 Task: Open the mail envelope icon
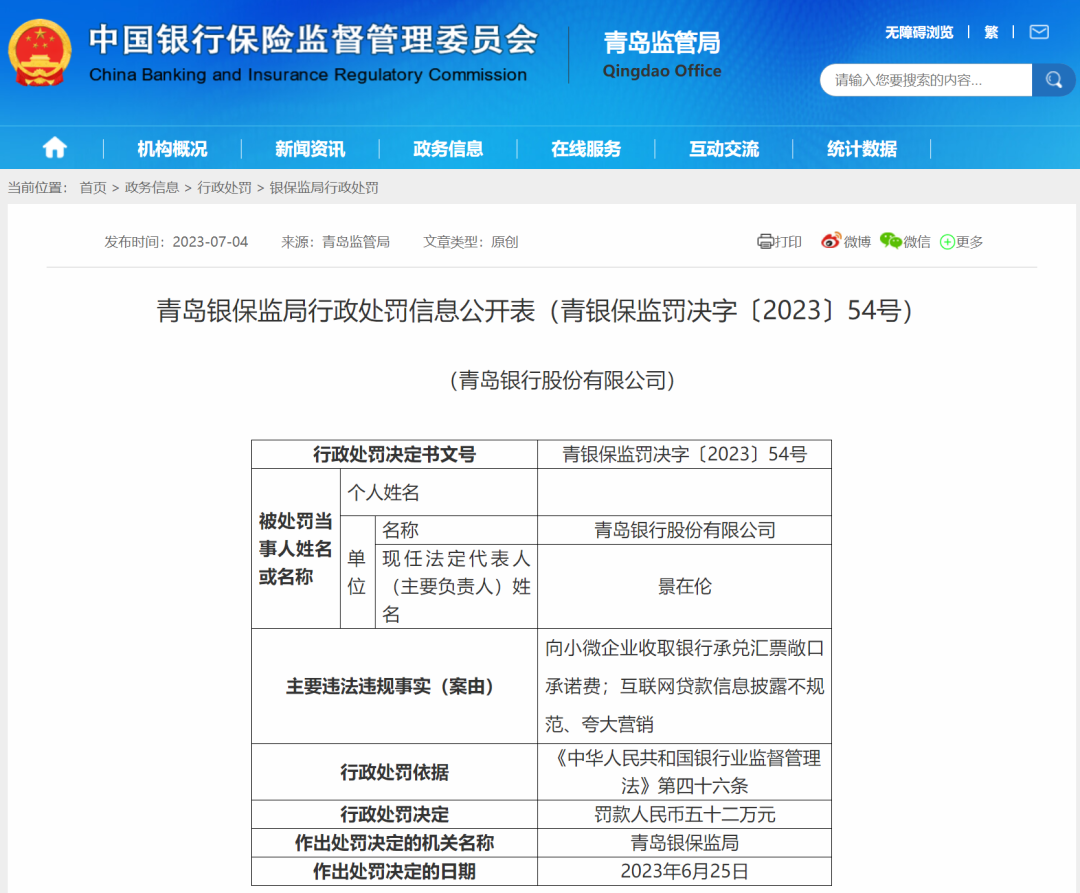[x=1039, y=32]
